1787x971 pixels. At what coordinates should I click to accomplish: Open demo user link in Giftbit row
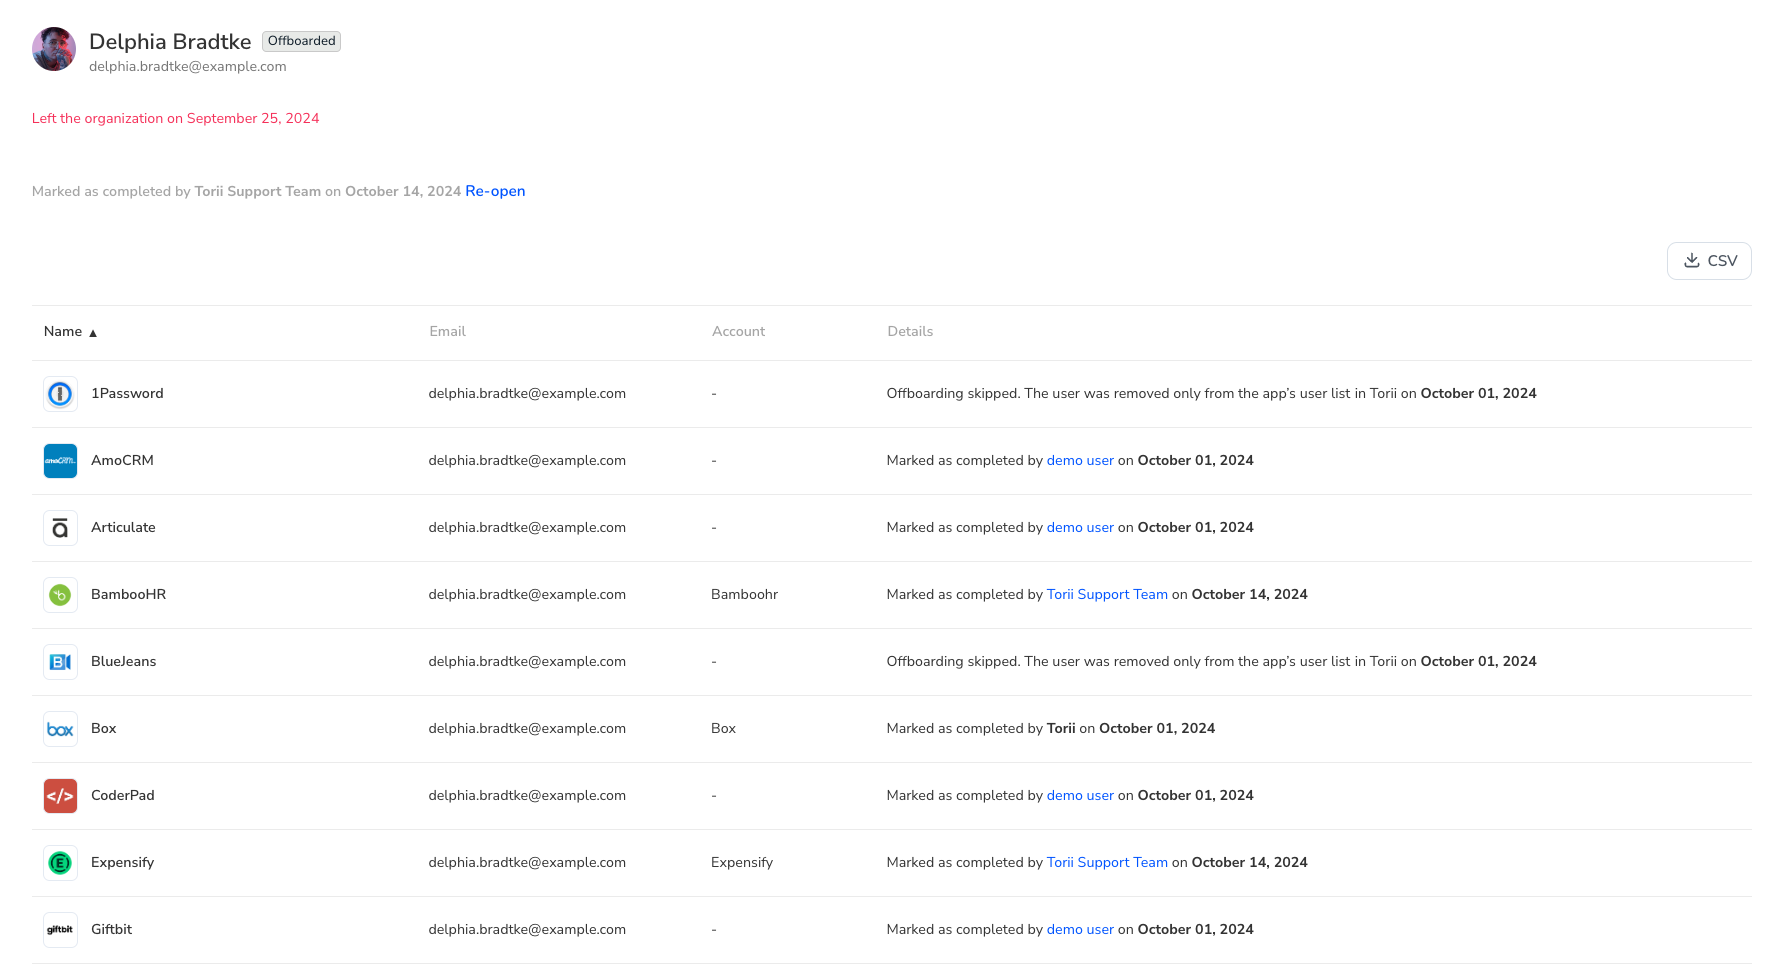click(1080, 930)
